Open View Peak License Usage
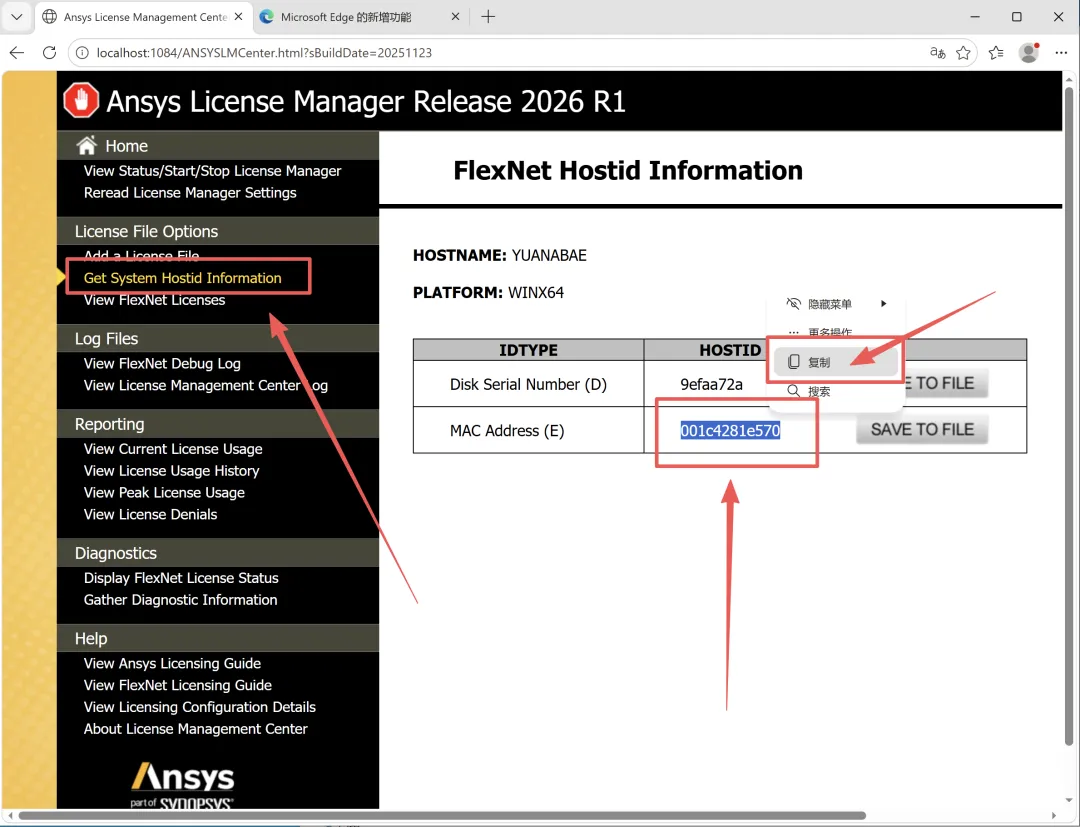The width and height of the screenshot is (1080, 827). (x=164, y=493)
